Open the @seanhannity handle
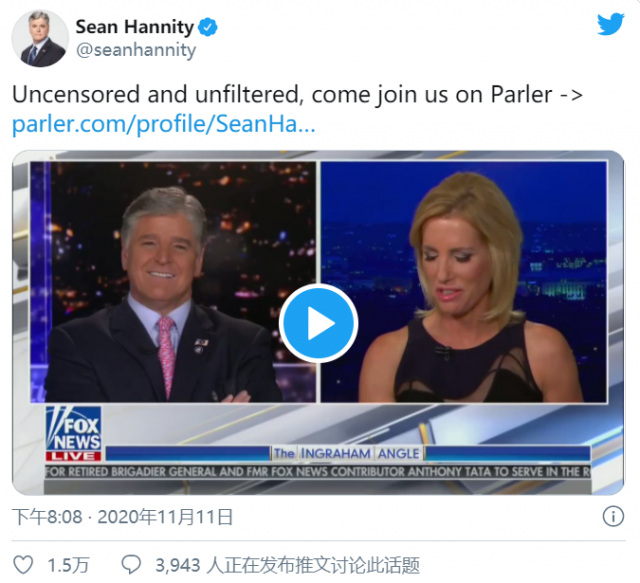640x583 pixels. pyautogui.click(x=136, y=50)
